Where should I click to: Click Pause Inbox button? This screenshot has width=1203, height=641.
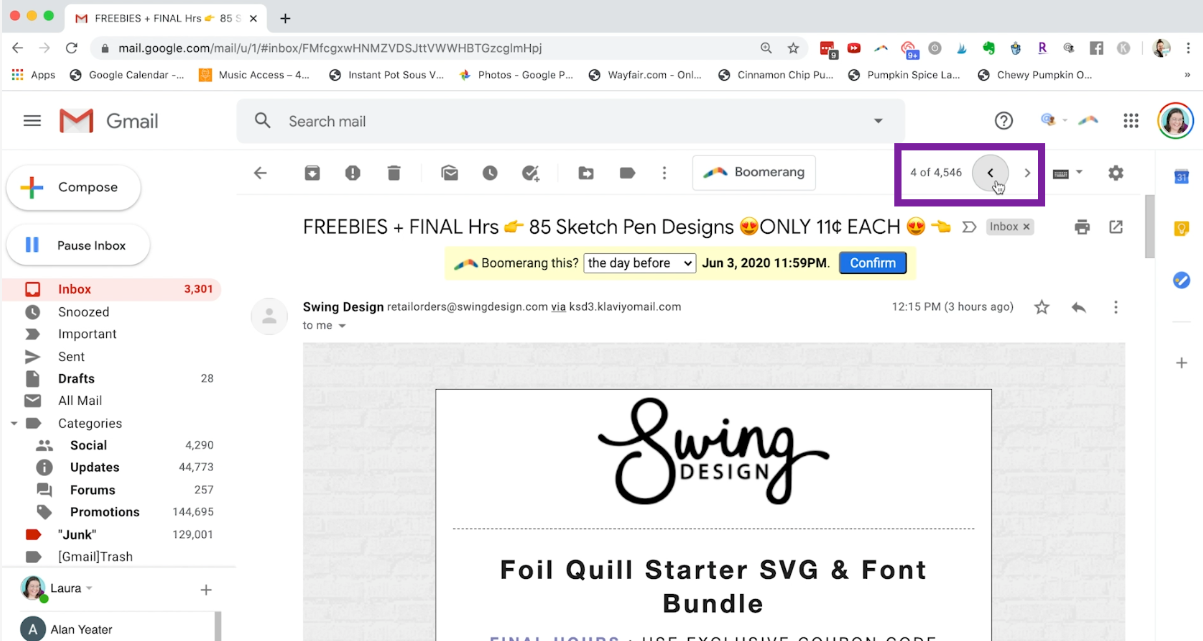coord(79,245)
